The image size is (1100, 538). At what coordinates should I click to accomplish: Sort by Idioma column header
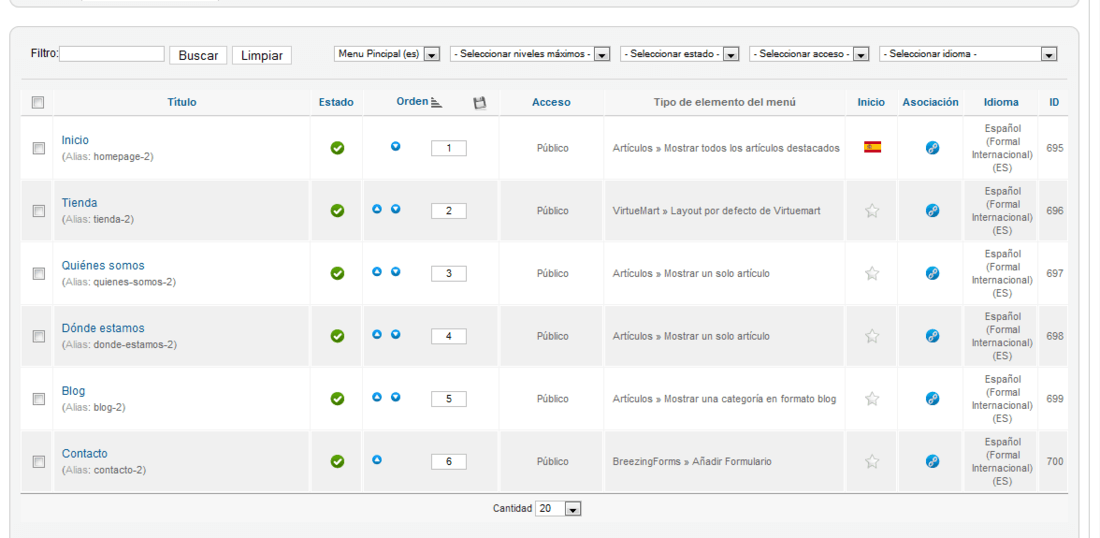click(x=1001, y=102)
